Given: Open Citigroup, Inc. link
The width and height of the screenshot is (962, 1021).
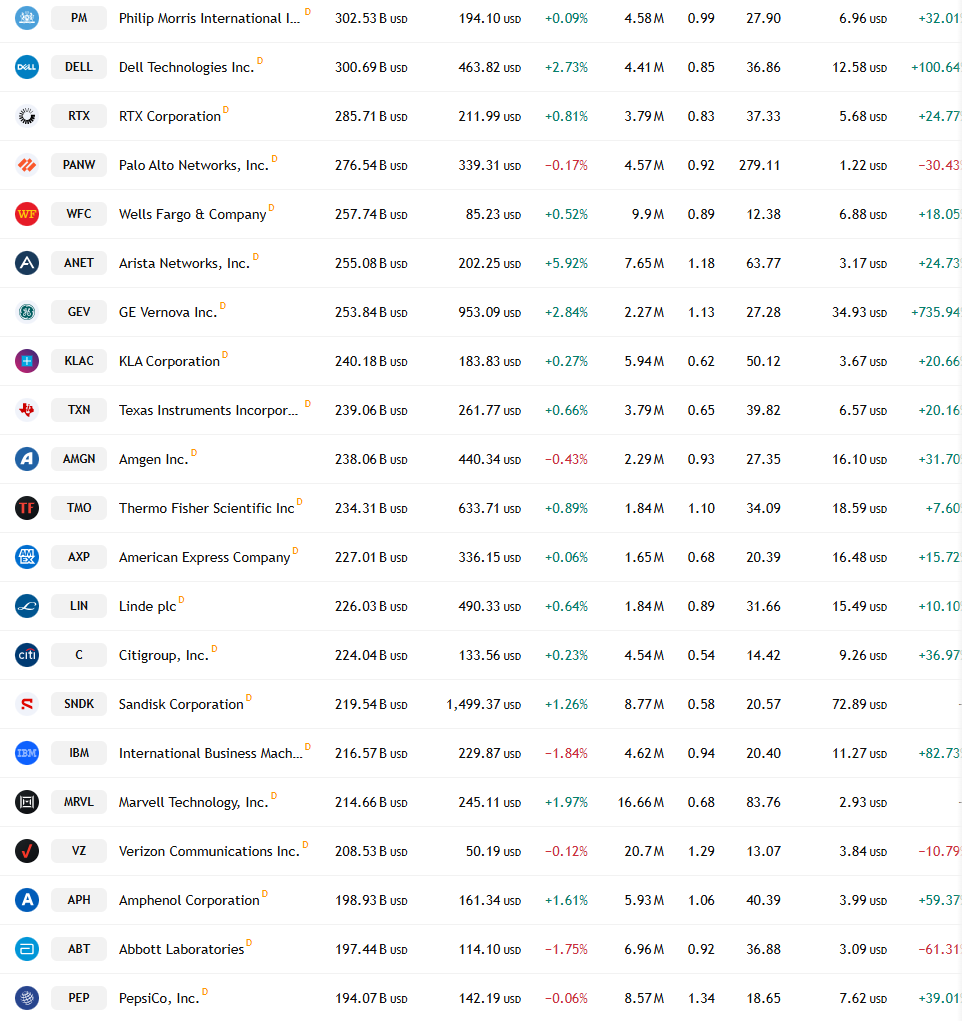Looking at the screenshot, I should (x=163, y=655).
